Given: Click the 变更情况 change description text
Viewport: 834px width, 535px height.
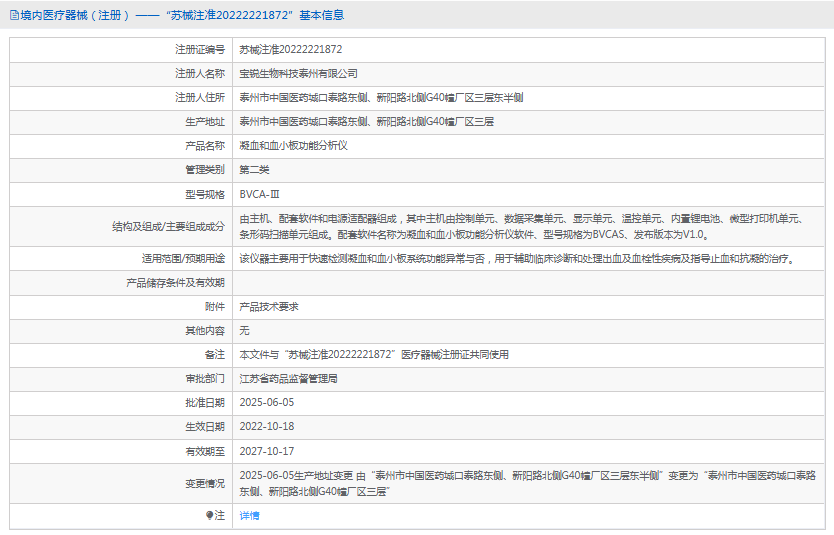Looking at the screenshot, I should (528, 483).
